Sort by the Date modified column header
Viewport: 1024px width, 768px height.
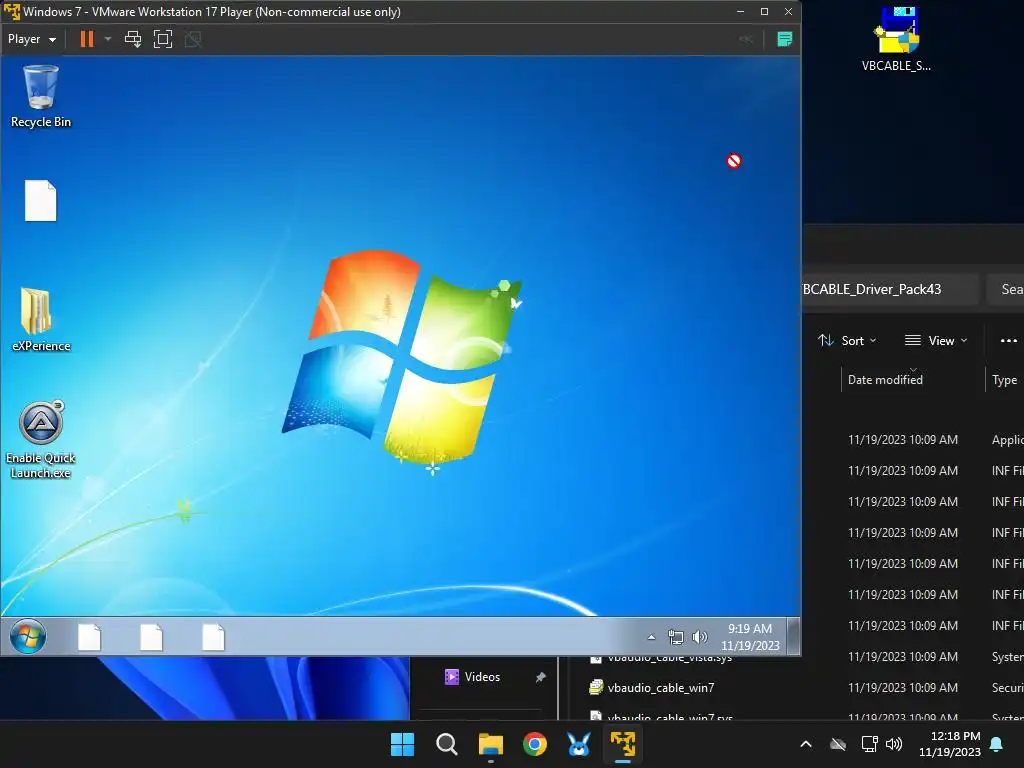click(885, 379)
